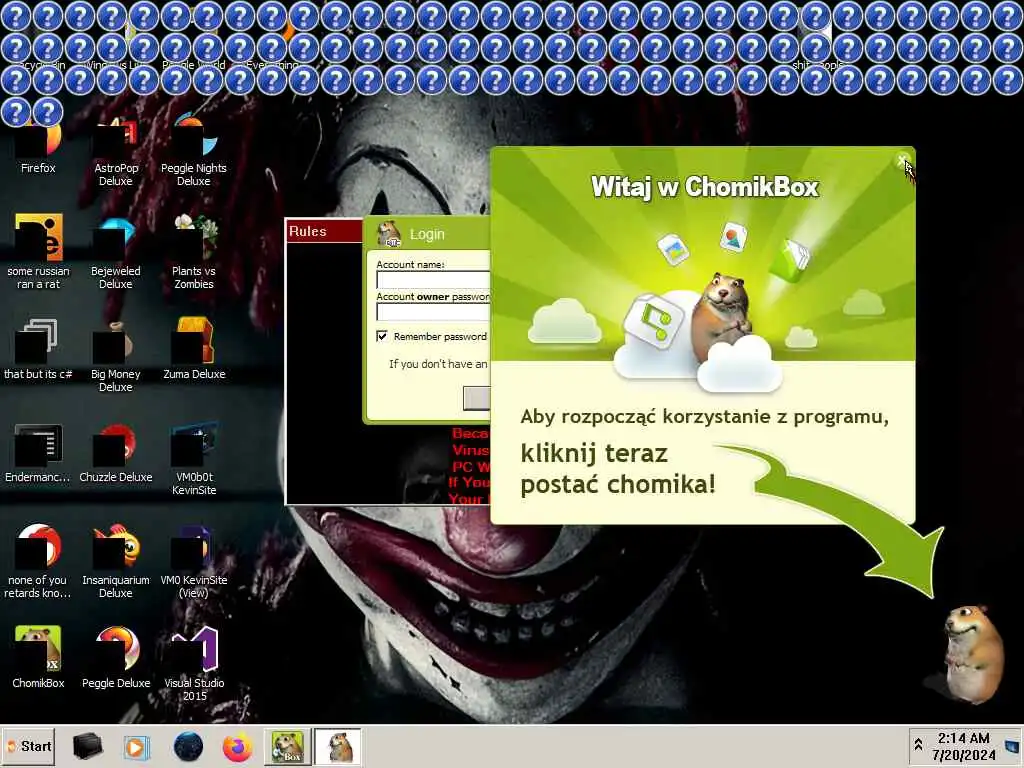Click the monitor icon in system tray

1012,746
